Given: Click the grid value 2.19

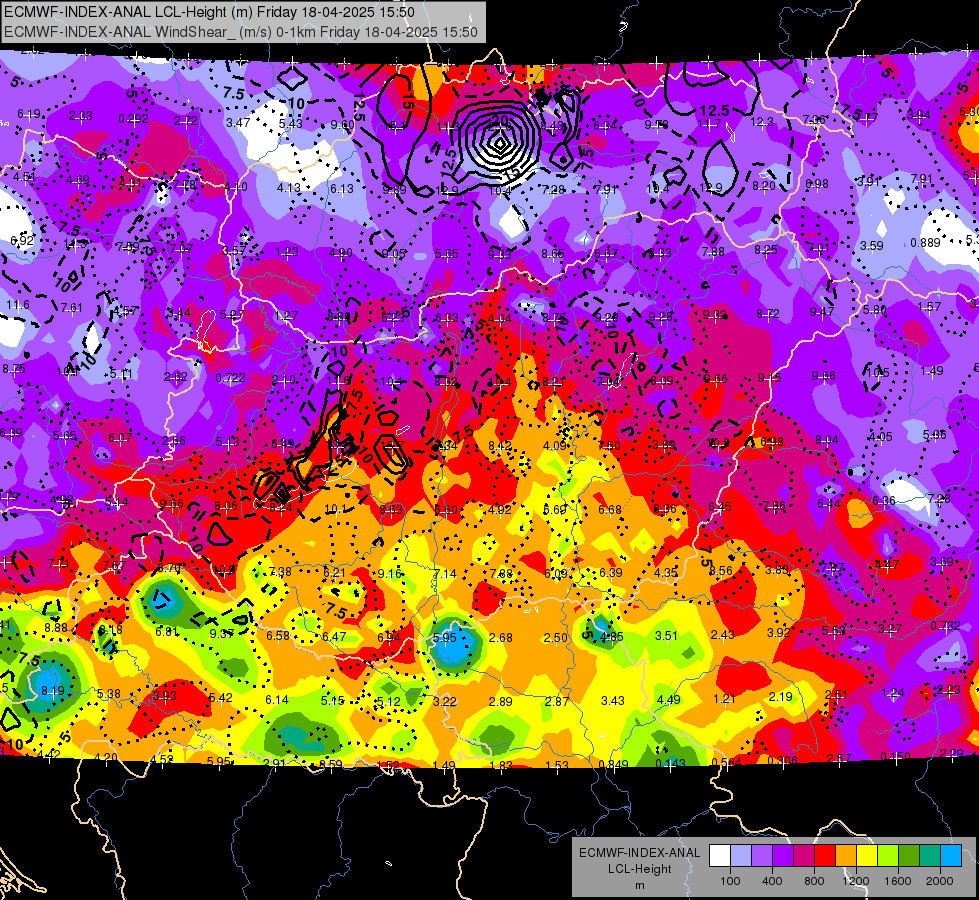Looking at the screenshot, I should (x=780, y=696).
